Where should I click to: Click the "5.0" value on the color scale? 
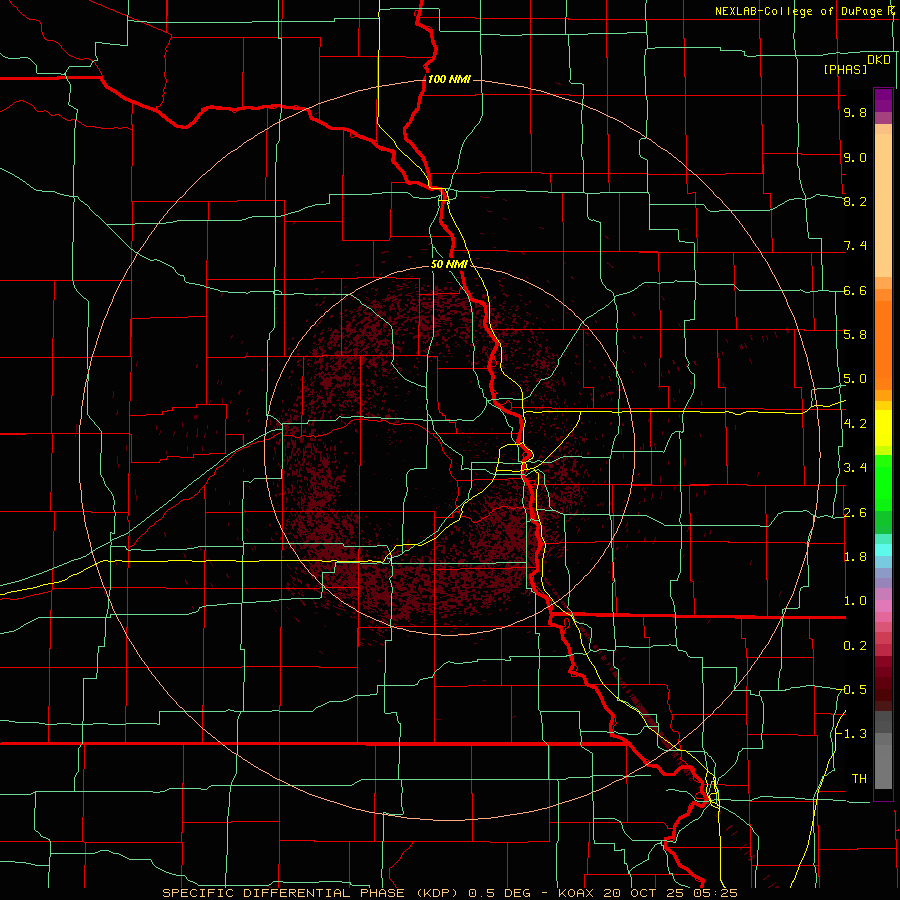click(855, 379)
